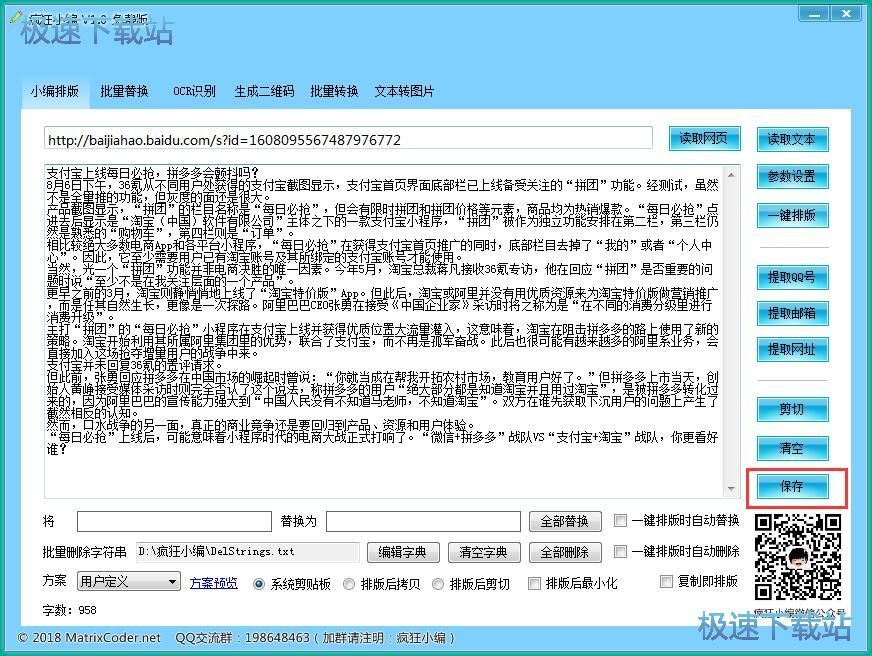Switch to the 小编排版 tab
Screen dimensions: 872x656
point(54,91)
